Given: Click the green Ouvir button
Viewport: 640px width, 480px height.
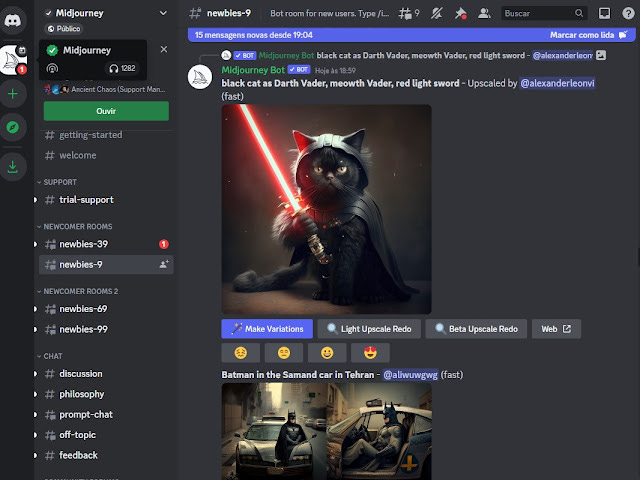Looking at the screenshot, I should pos(106,111).
